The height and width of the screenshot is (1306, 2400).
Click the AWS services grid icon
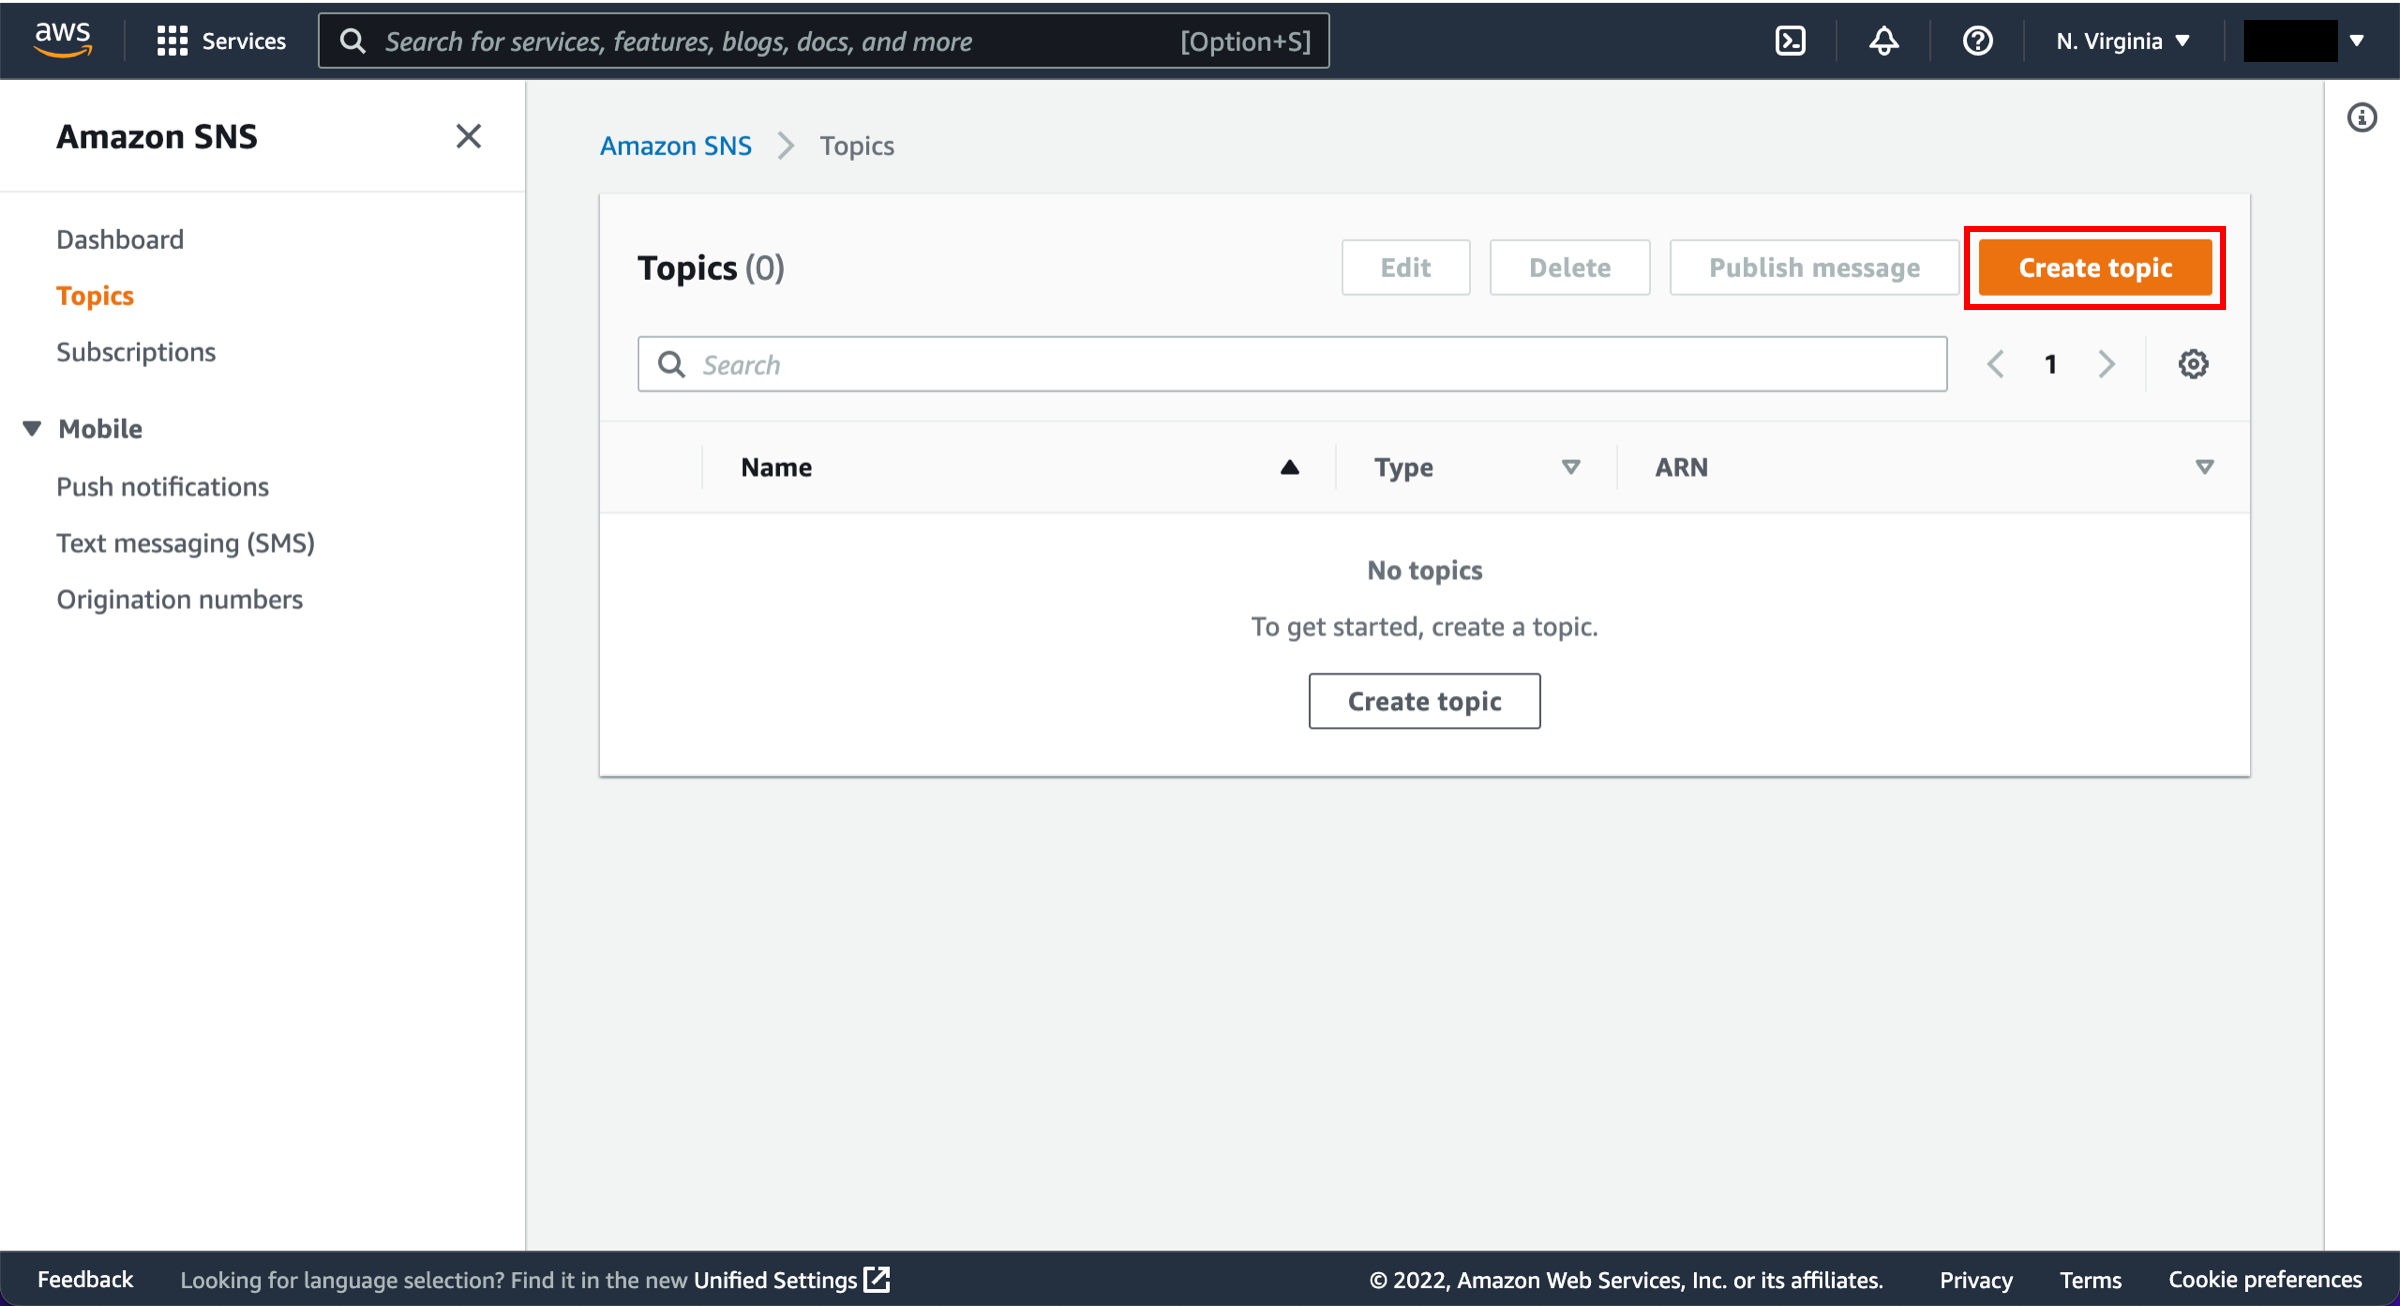click(x=172, y=39)
